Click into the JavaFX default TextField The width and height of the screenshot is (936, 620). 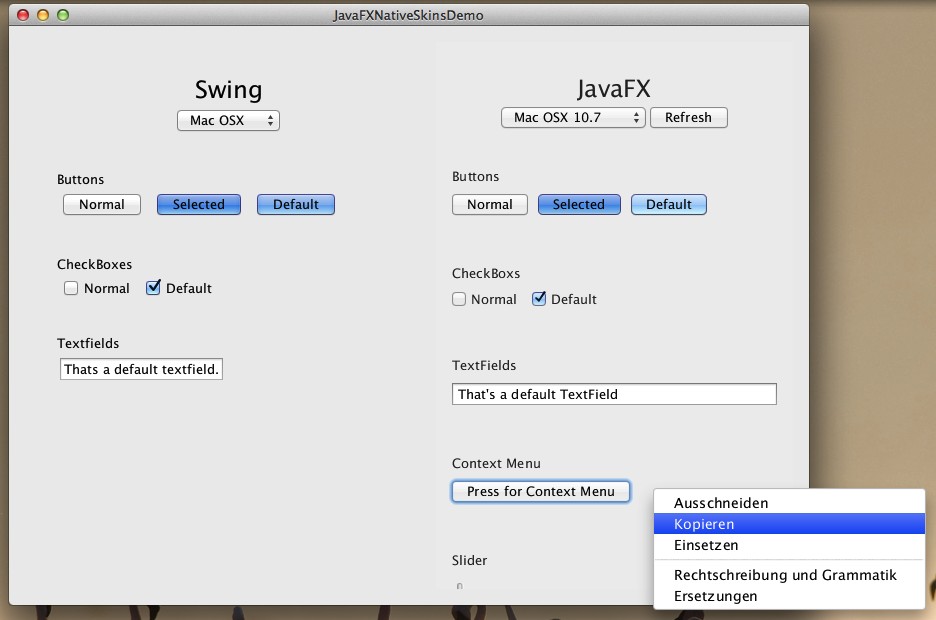[613, 394]
